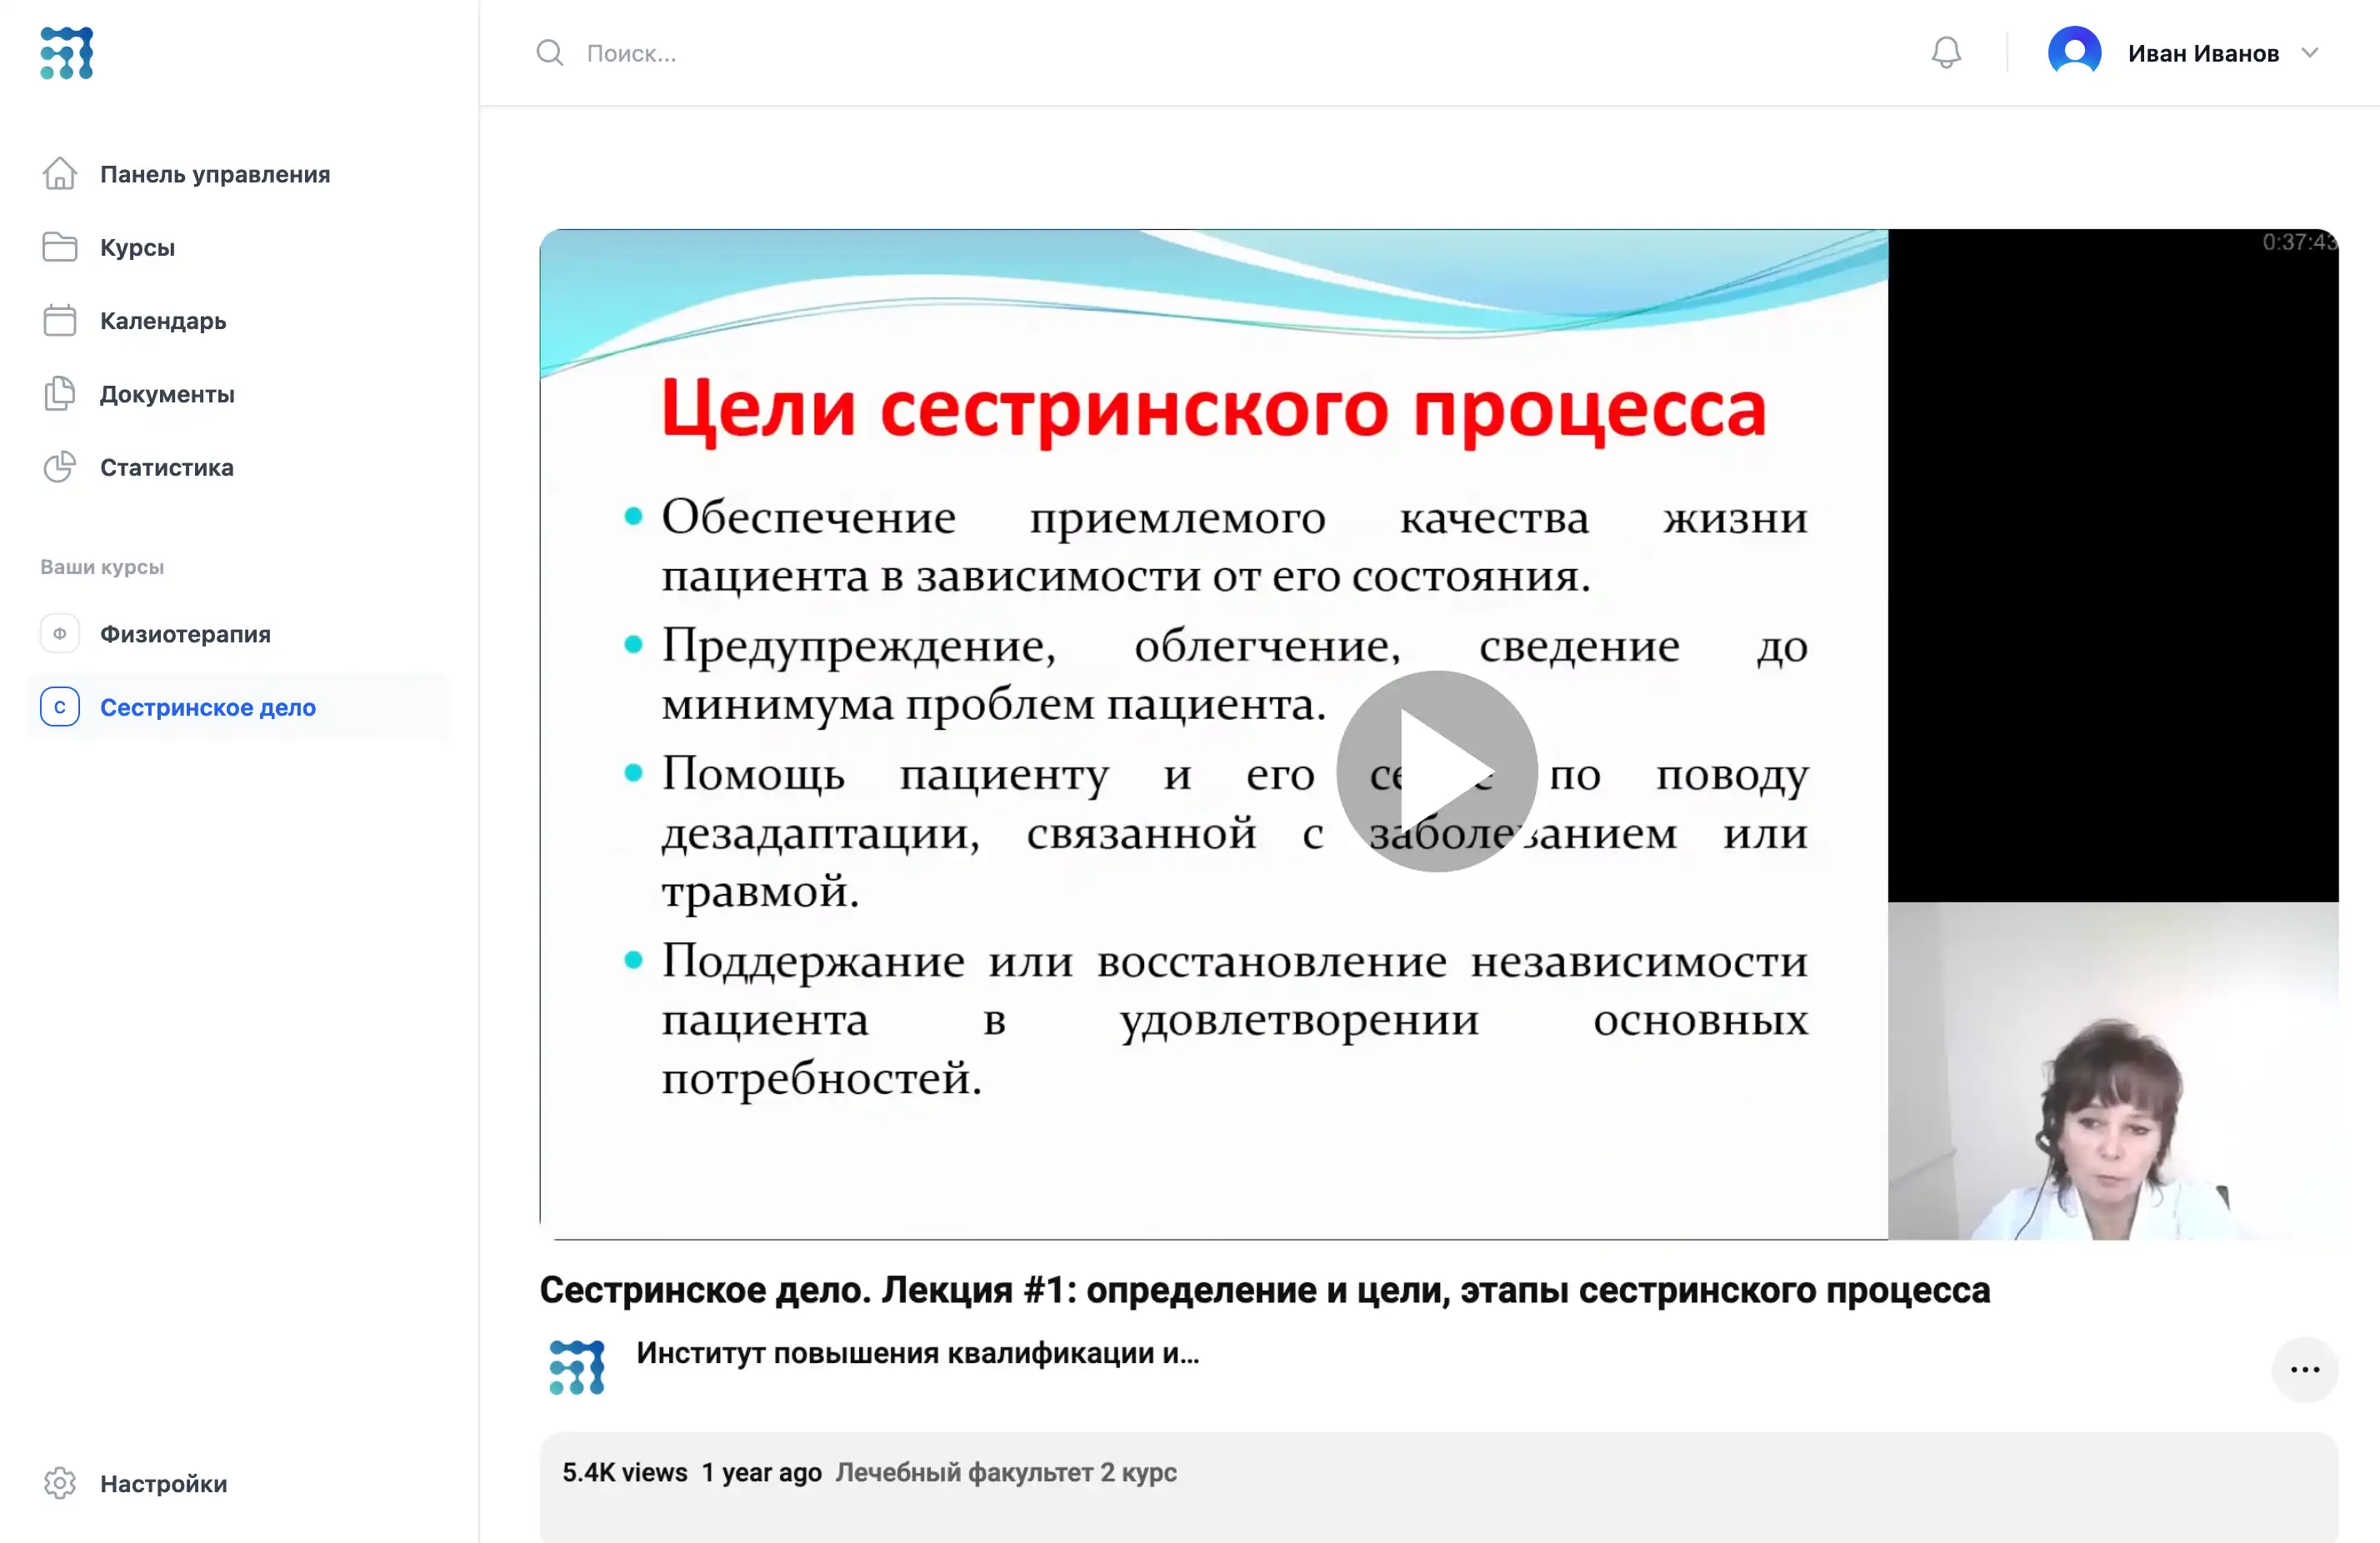Open the video three-dots options menu

point(2304,1369)
